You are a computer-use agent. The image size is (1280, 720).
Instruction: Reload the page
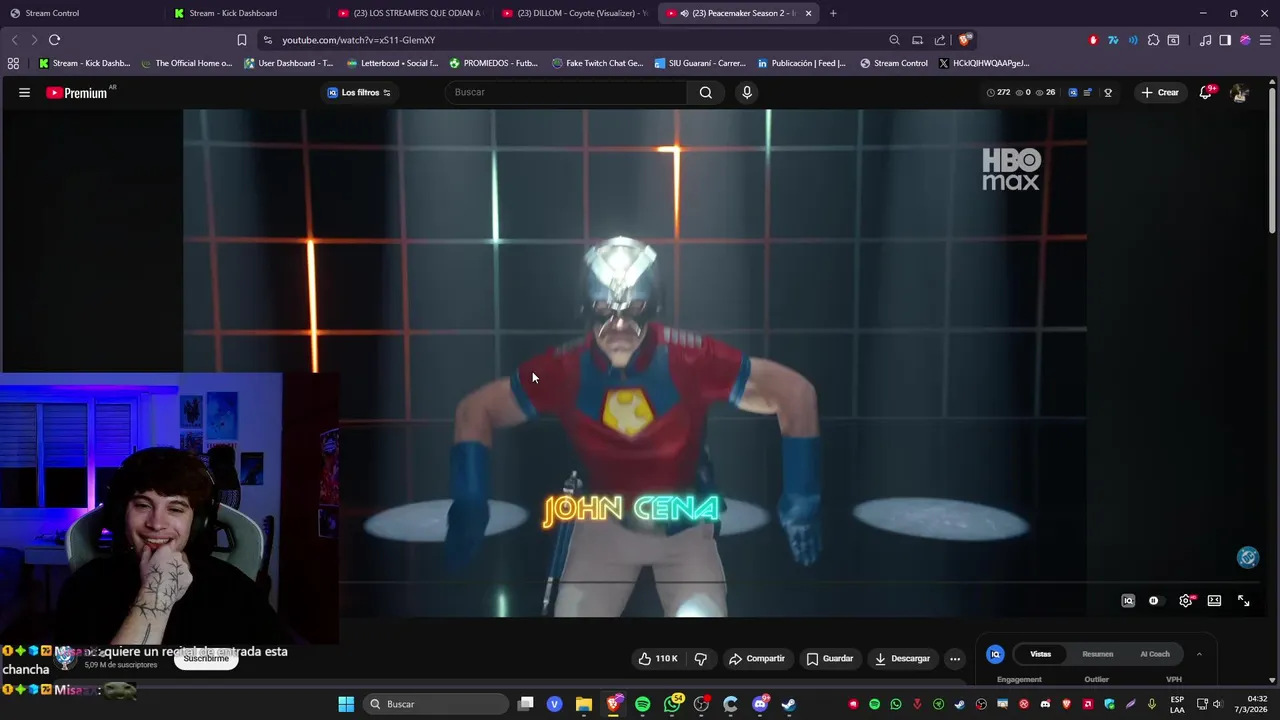[x=54, y=40]
